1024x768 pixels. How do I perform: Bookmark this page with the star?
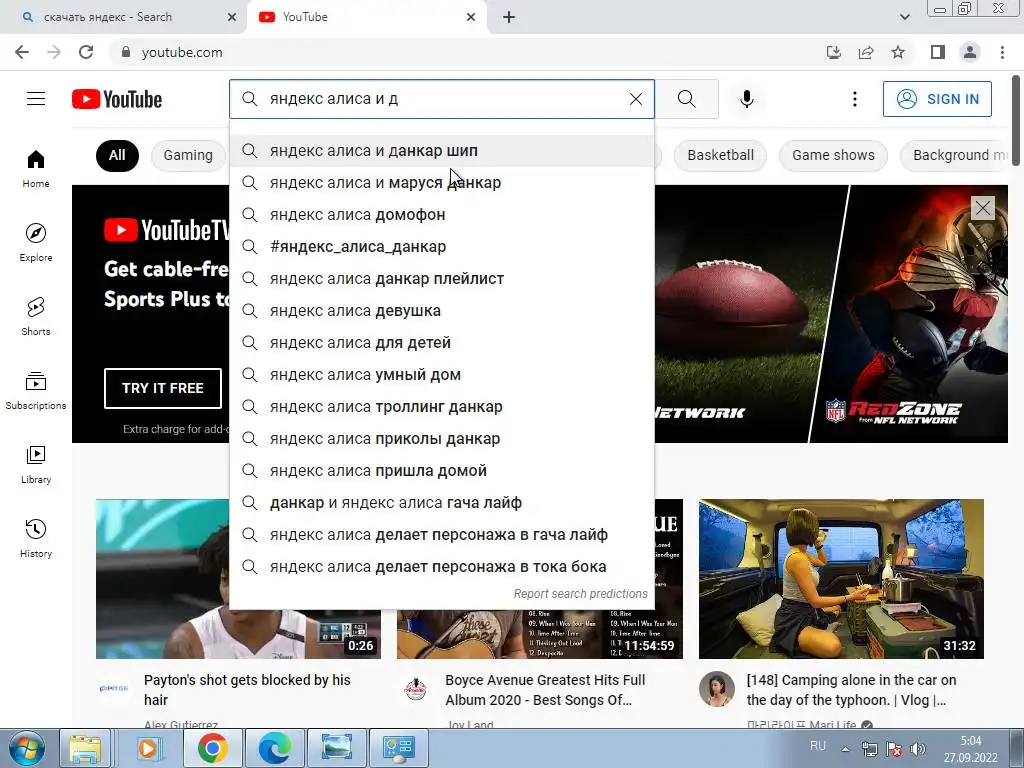(898, 52)
